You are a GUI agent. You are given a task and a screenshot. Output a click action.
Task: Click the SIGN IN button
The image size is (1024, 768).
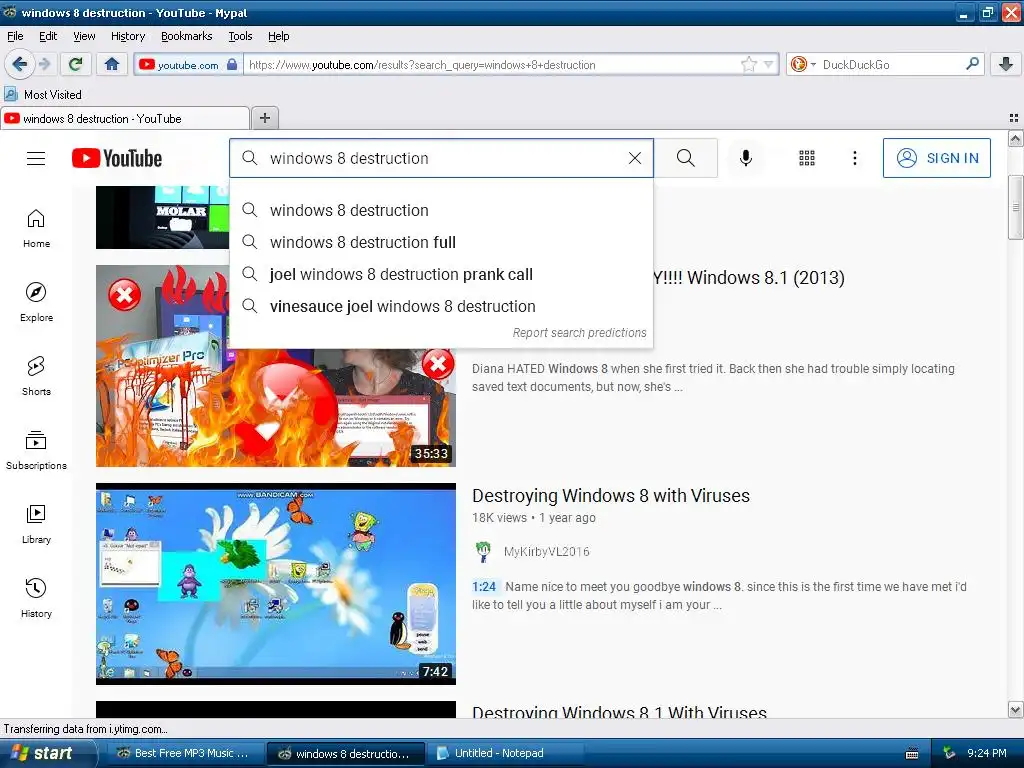[x=936, y=158]
